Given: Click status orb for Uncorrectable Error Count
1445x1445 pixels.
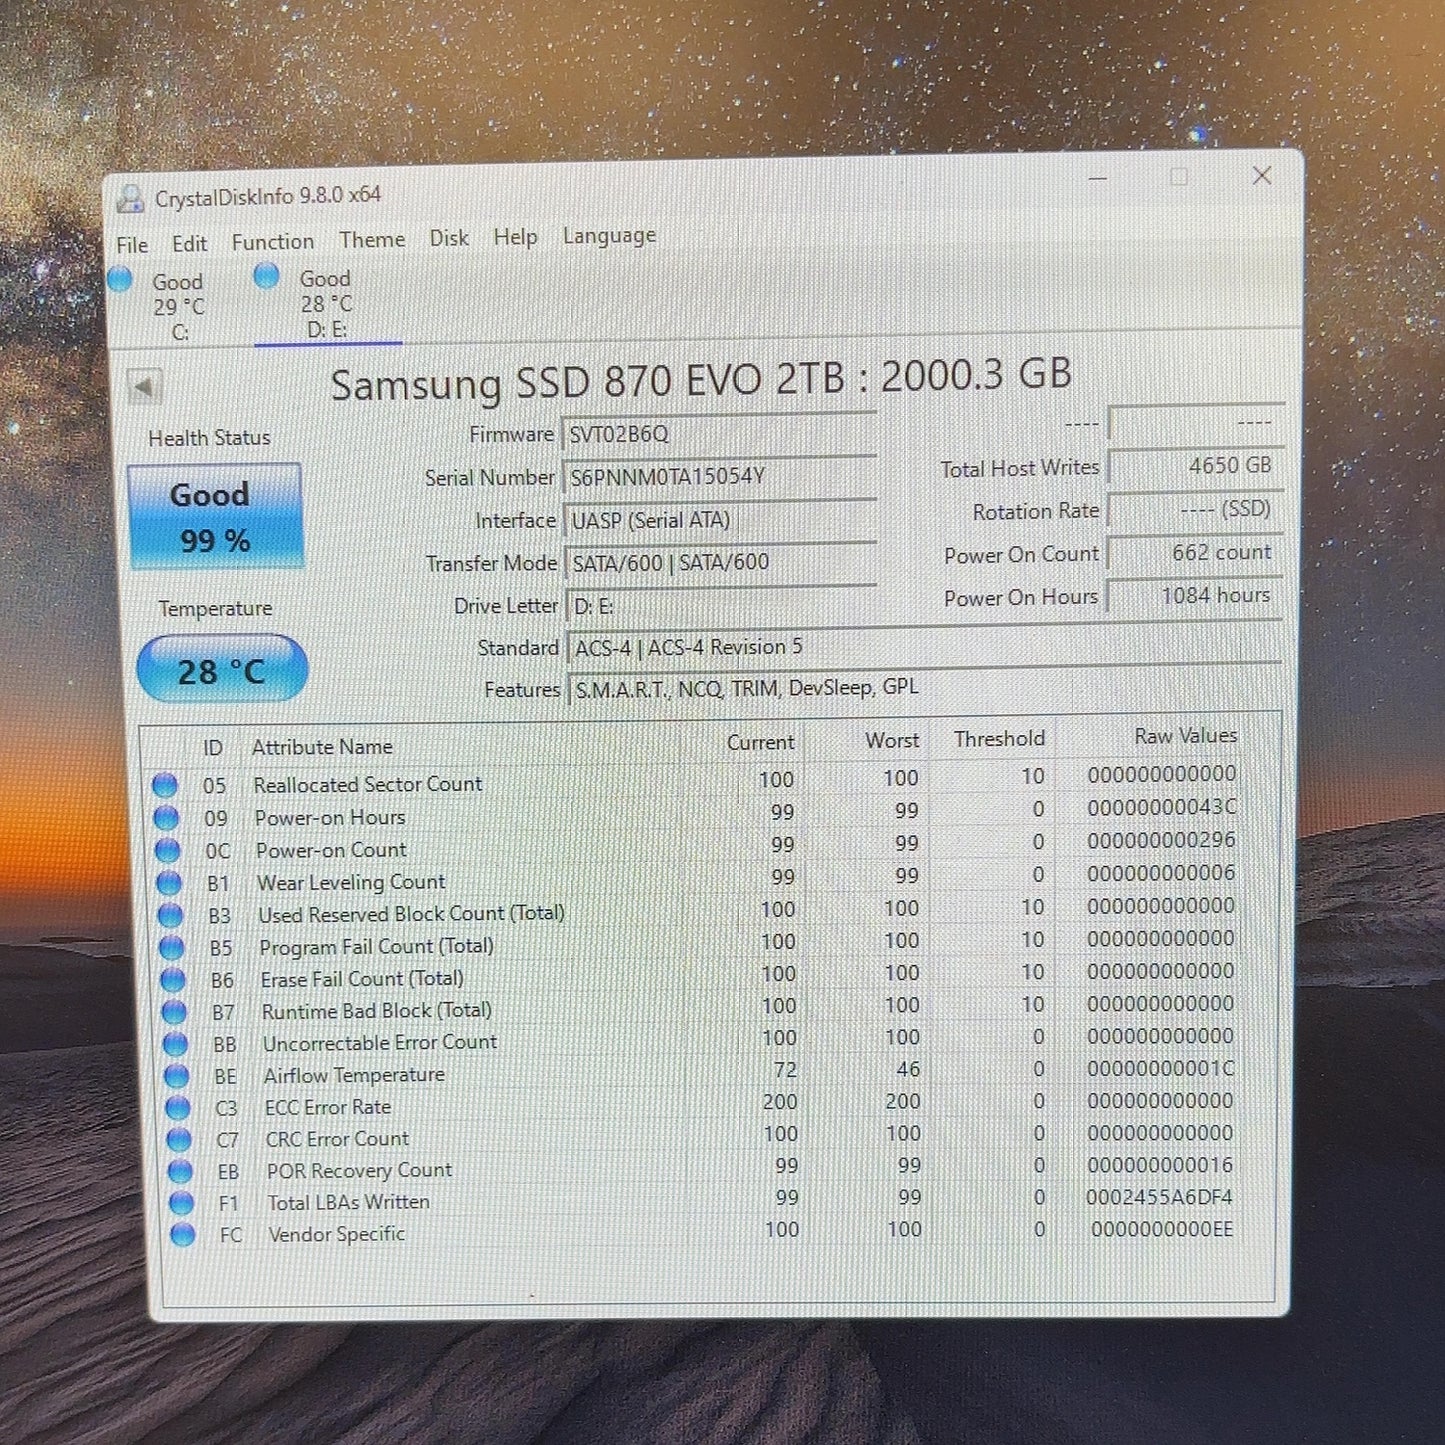Looking at the screenshot, I should coord(175,1045).
